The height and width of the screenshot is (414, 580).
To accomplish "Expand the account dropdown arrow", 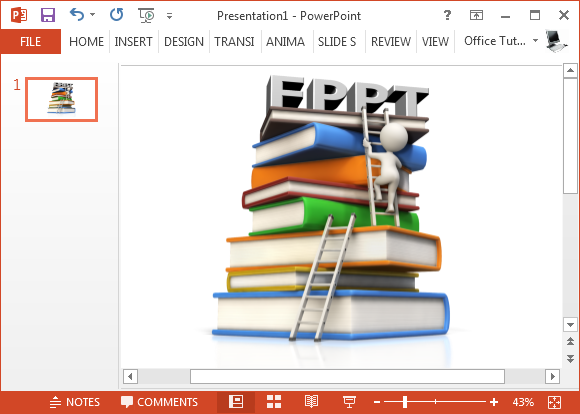I will pyautogui.click(x=535, y=40).
